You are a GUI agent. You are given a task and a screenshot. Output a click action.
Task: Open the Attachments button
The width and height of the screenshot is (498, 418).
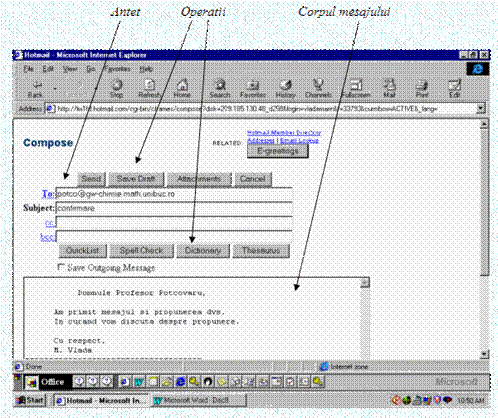pyautogui.click(x=199, y=179)
